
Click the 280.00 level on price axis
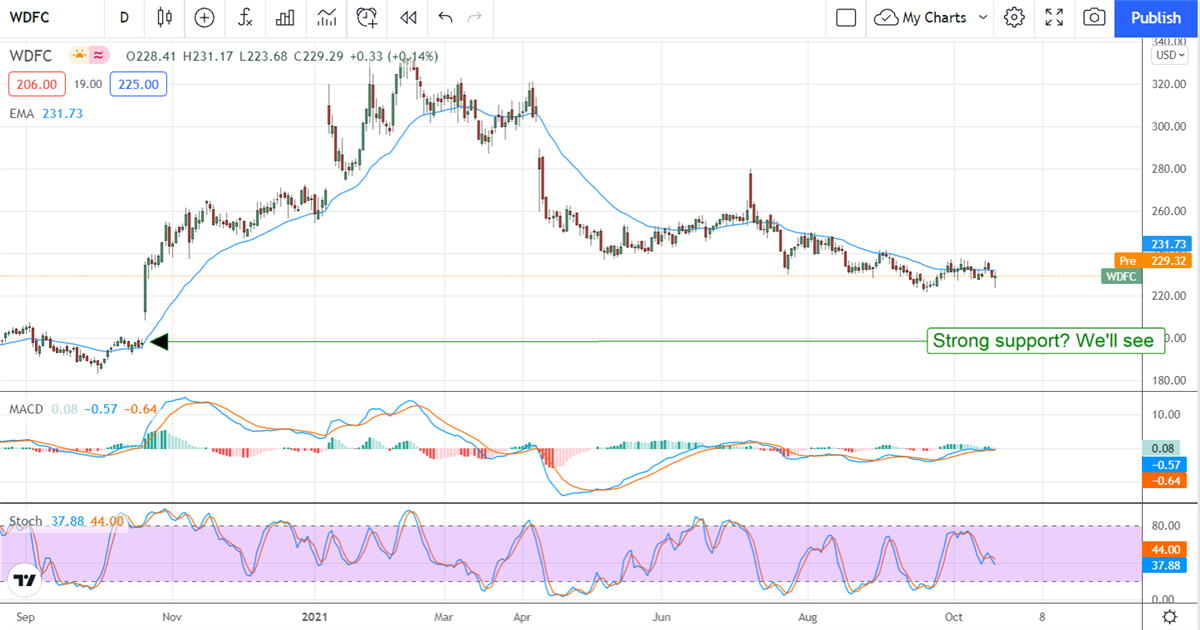point(1169,169)
